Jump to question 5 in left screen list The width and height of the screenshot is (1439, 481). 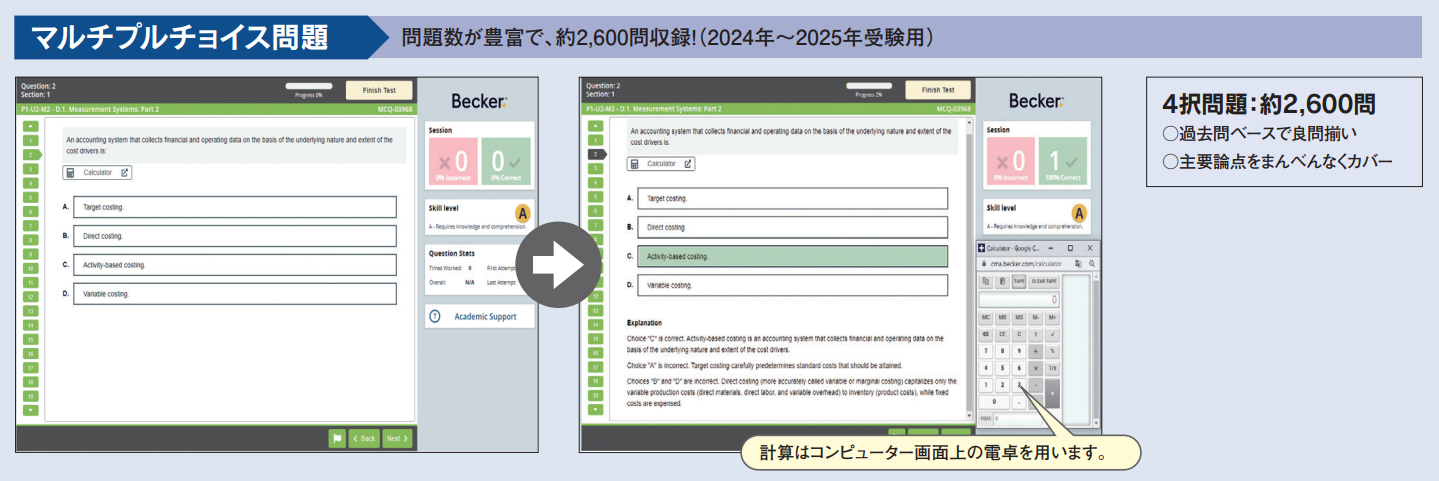pyautogui.click(x=30, y=198)
